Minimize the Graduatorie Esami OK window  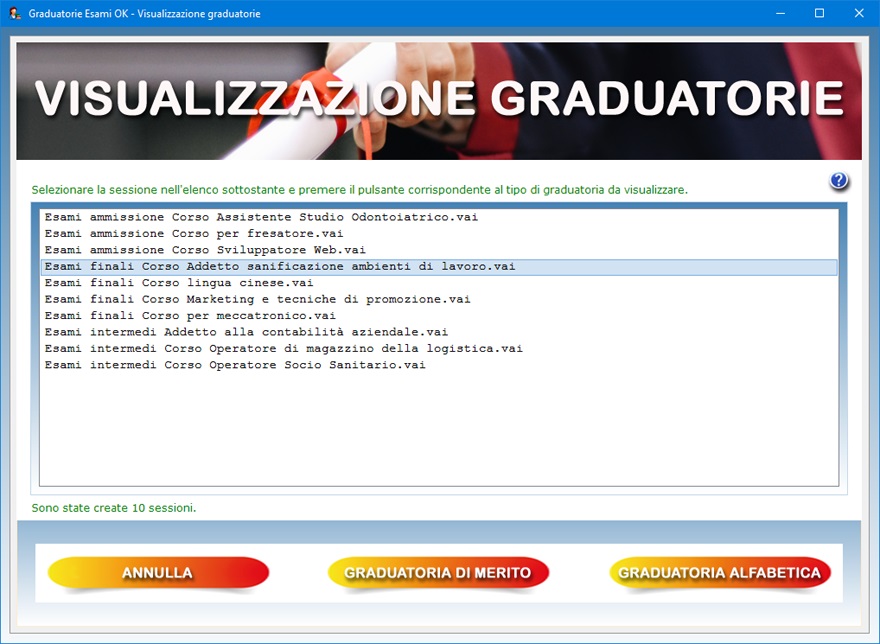click(x=780, y=13)
